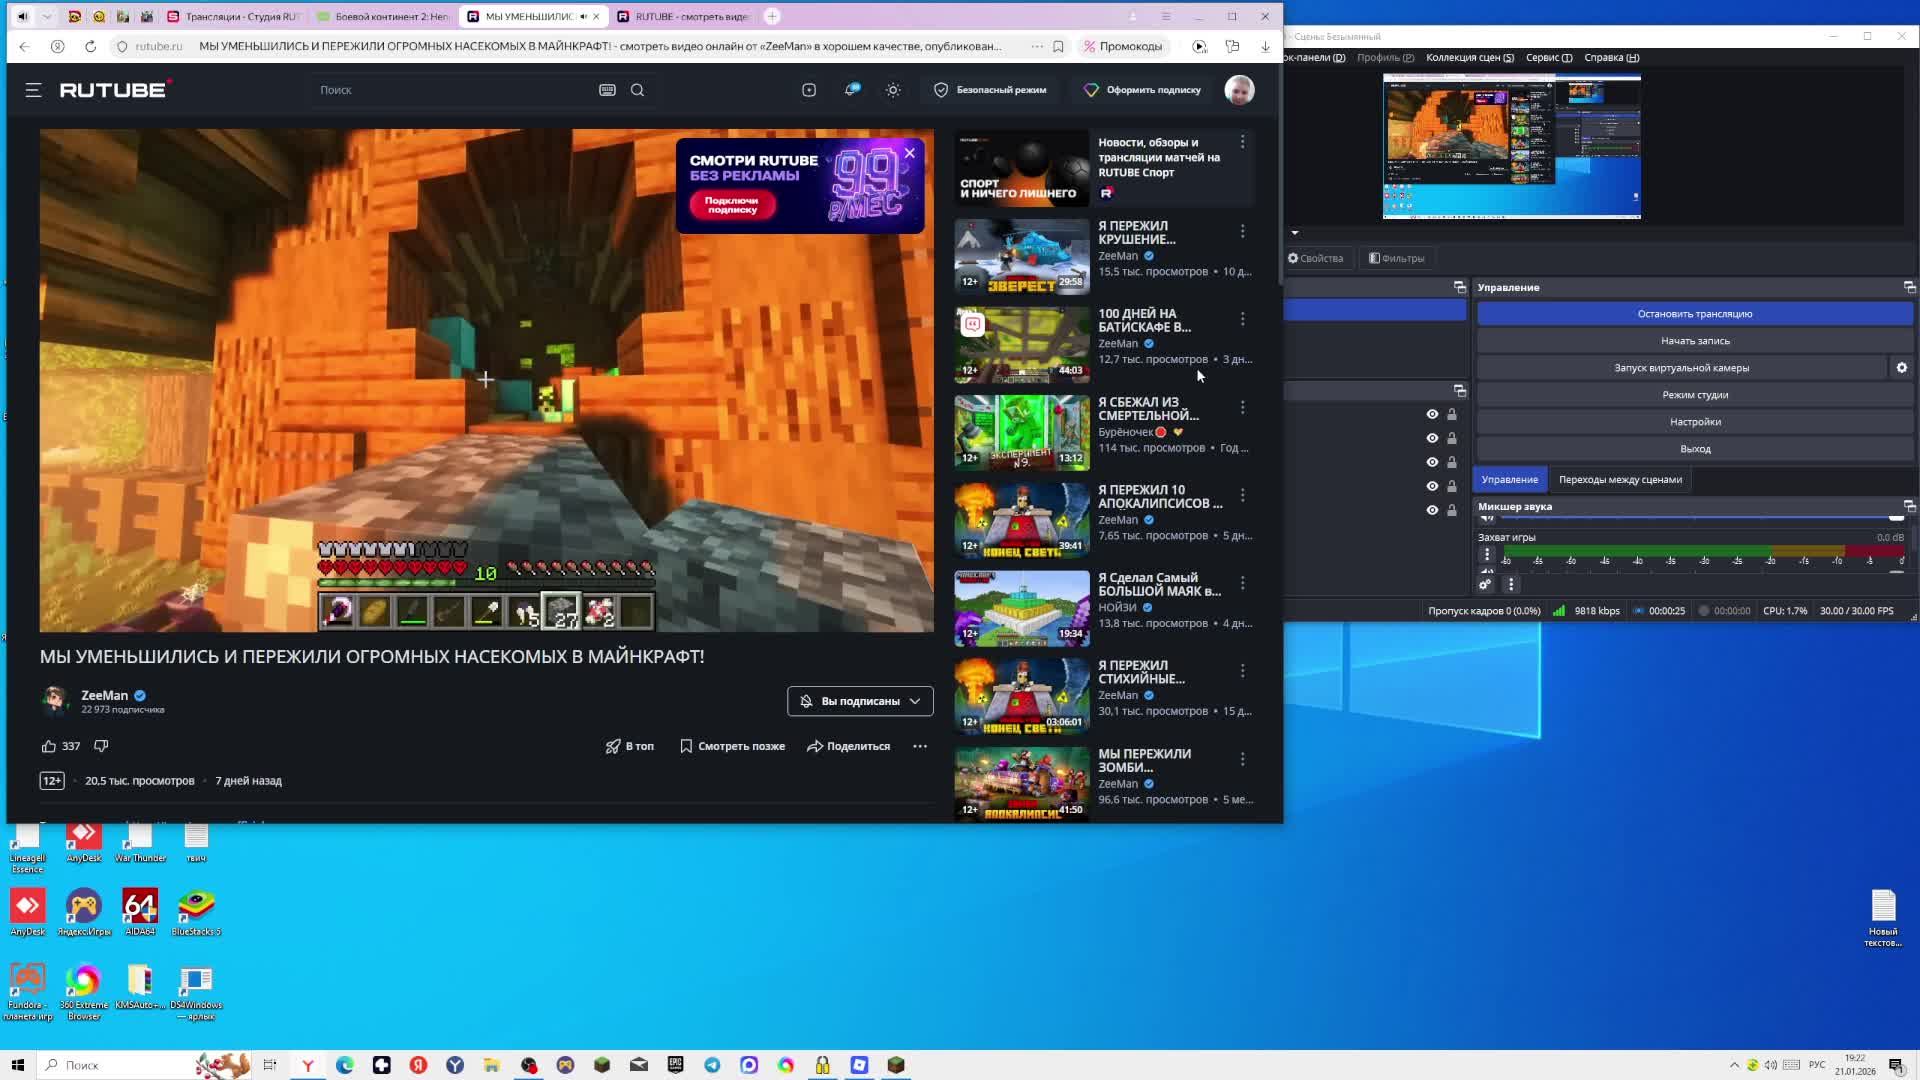Click the upload video plus icon

(x=809, y=90)
